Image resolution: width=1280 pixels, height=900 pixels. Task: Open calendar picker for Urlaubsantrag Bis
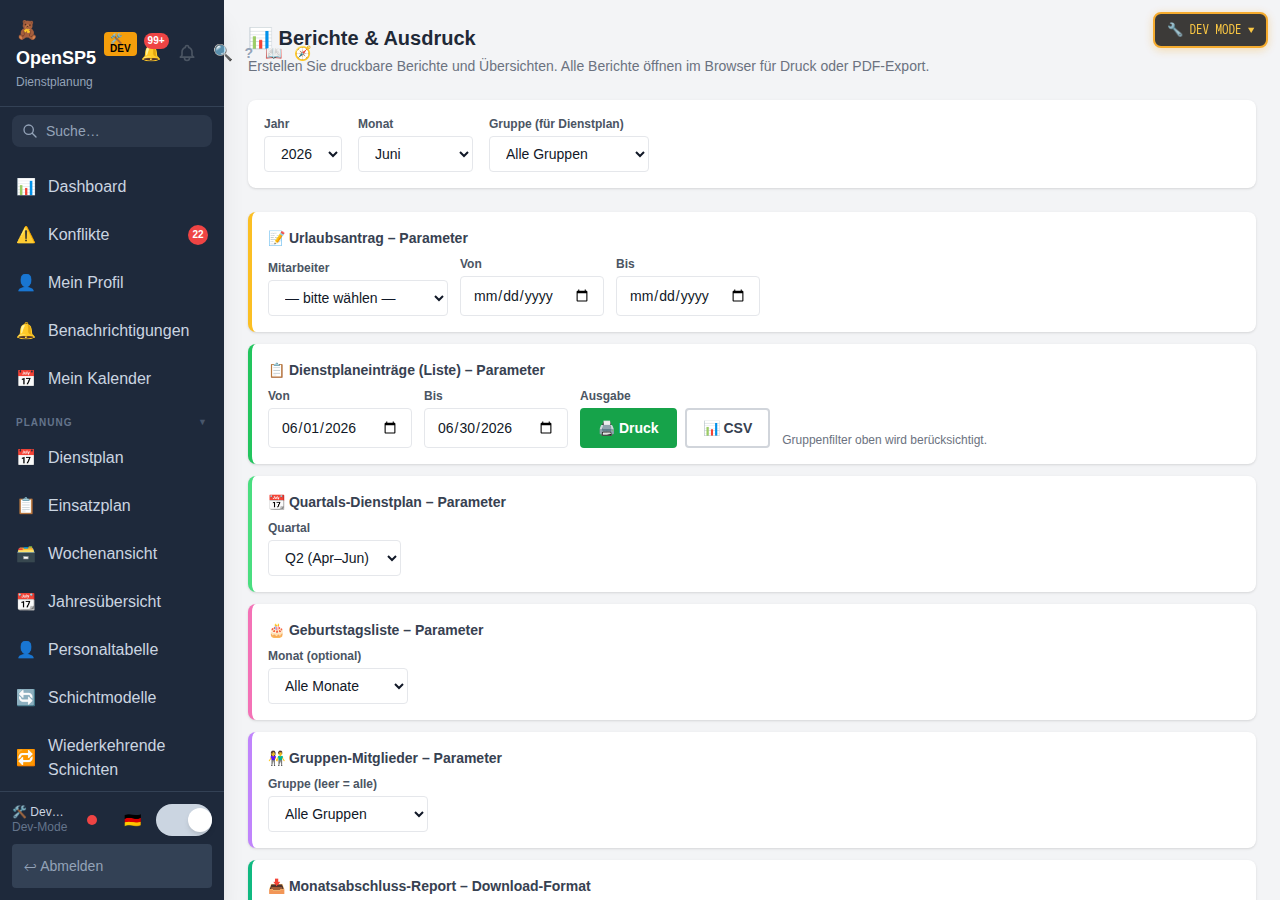click(x=739, y=296)
